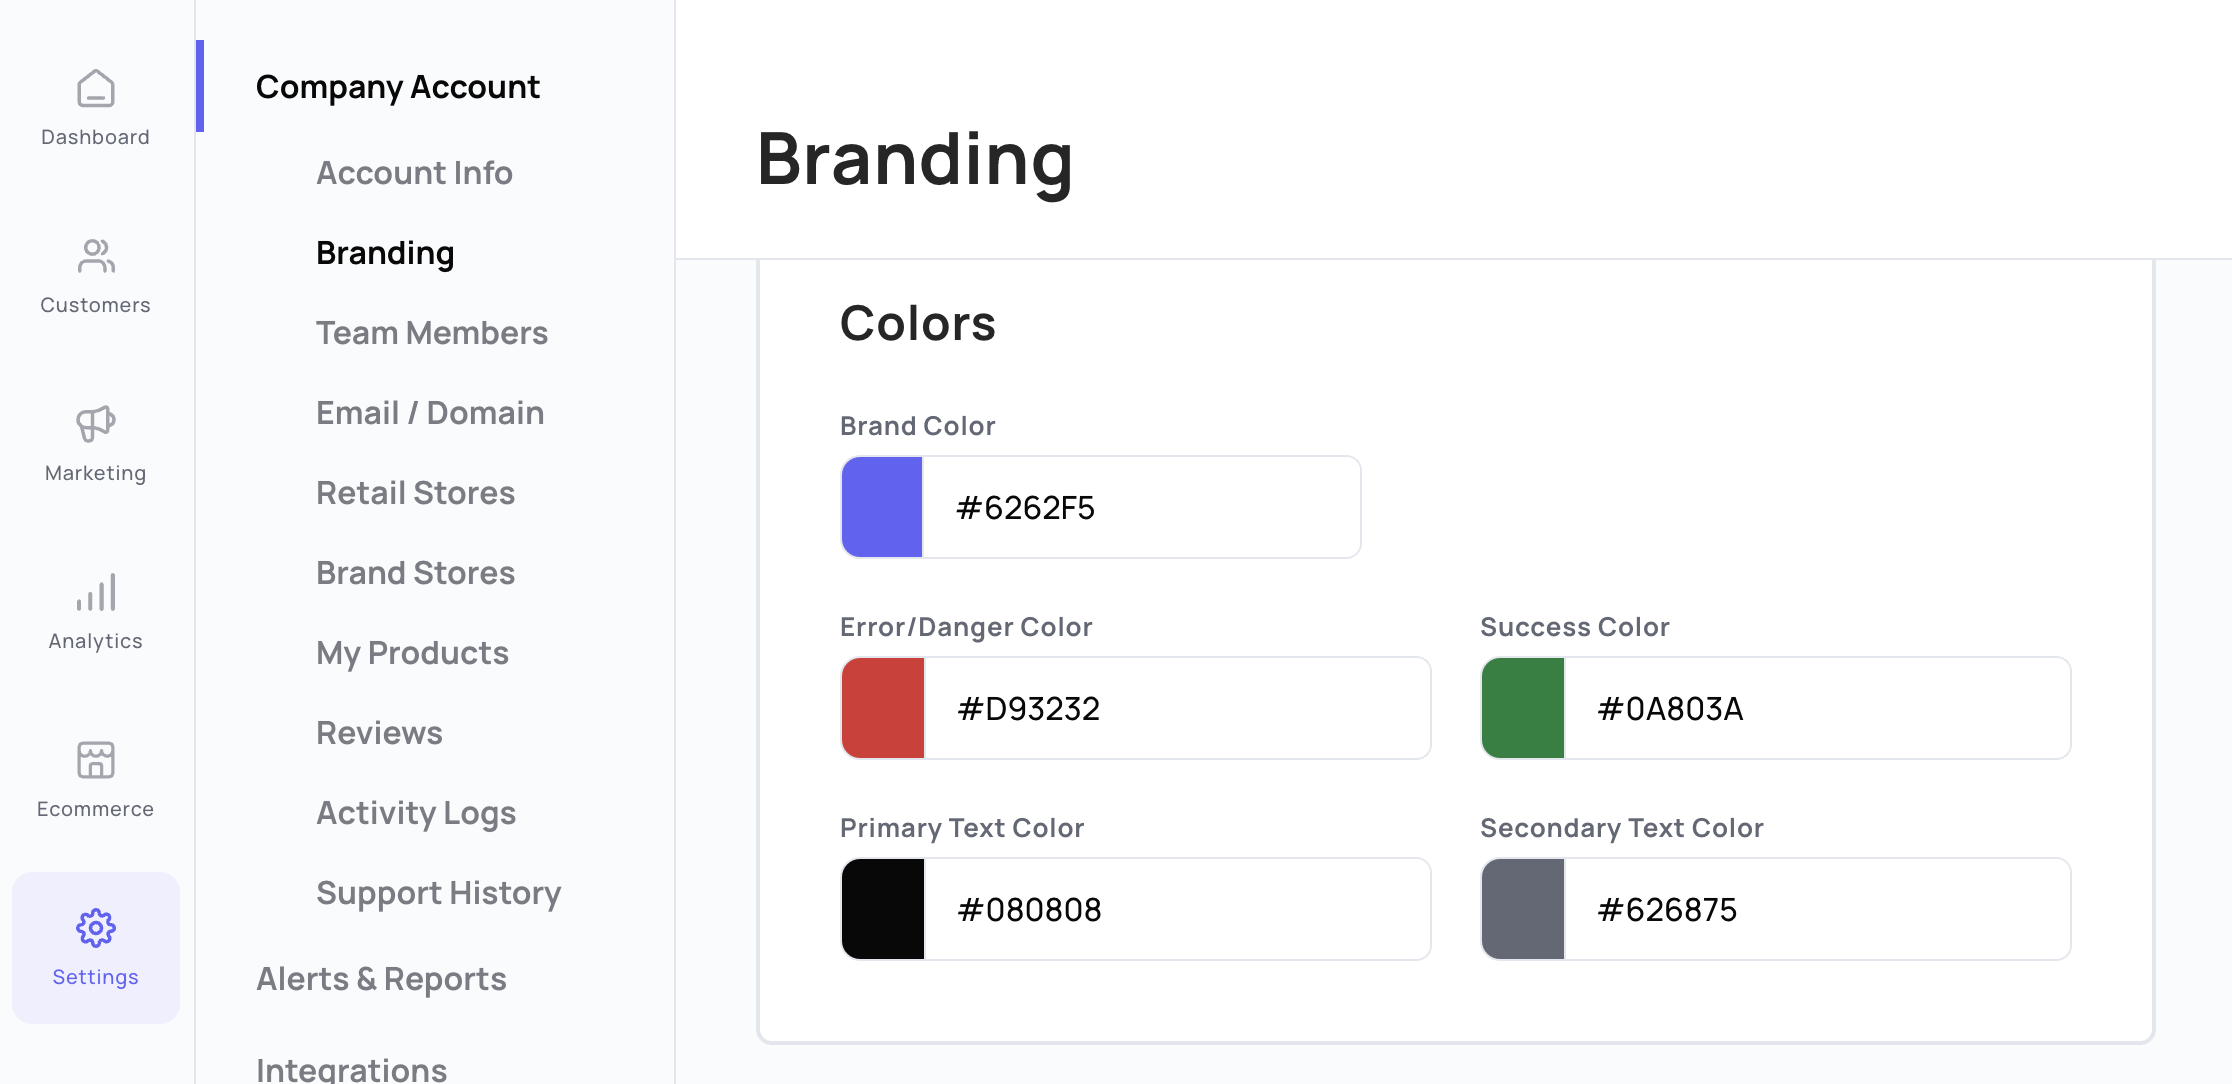This screenshot has width=2232, height=1084.
Task: Expand the Integrations section
Action: click(x=351, y=1069)
